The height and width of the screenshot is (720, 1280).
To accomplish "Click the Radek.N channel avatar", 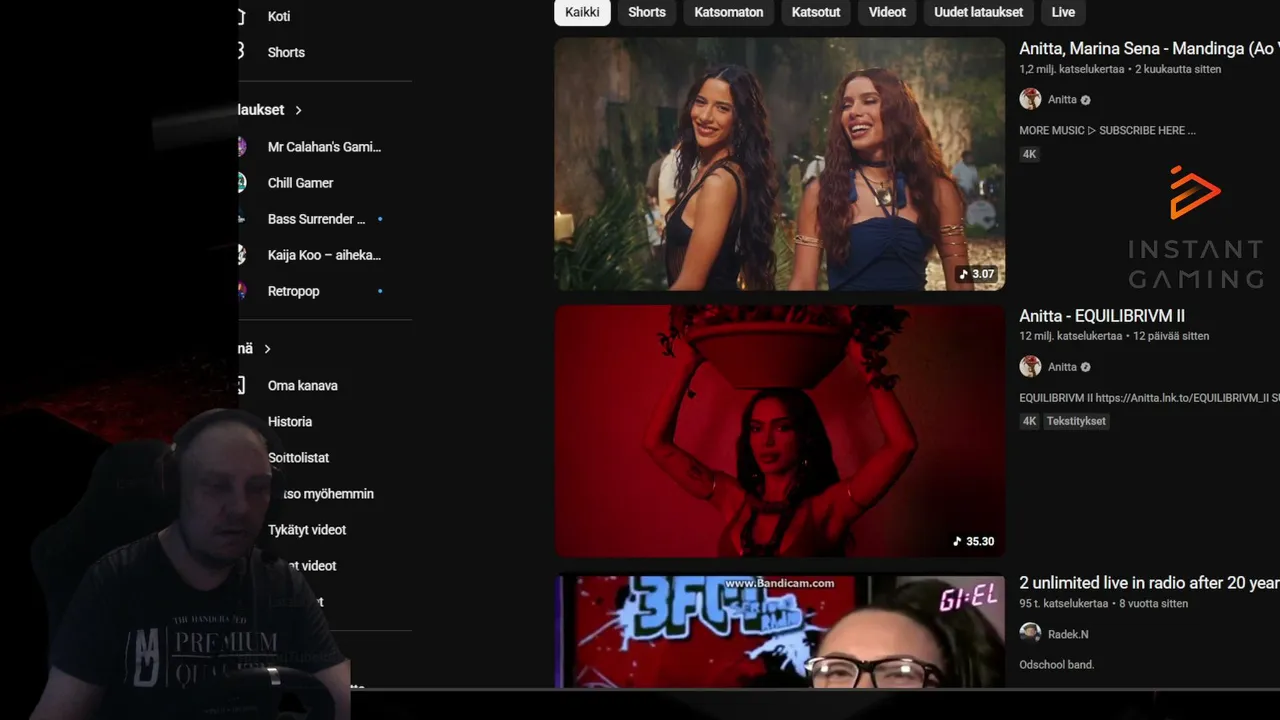I will [1030, 633].
